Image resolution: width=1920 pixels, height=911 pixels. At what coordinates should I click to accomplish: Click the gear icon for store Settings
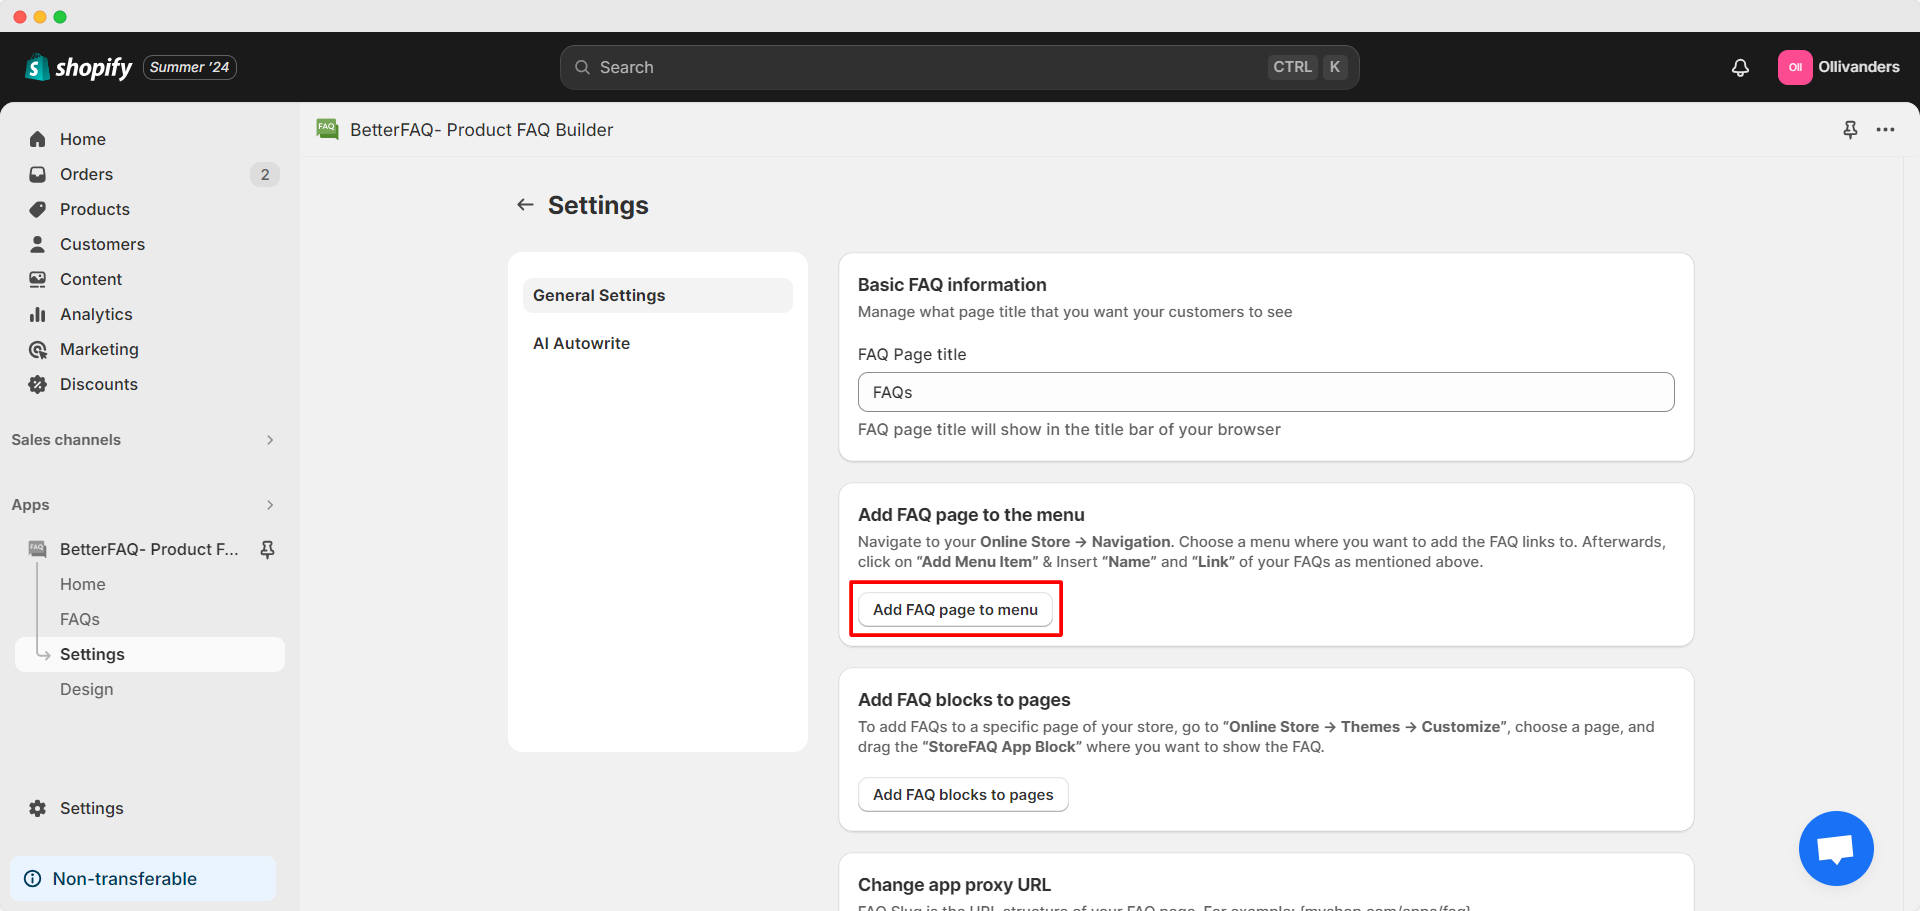tap(38, 808)
